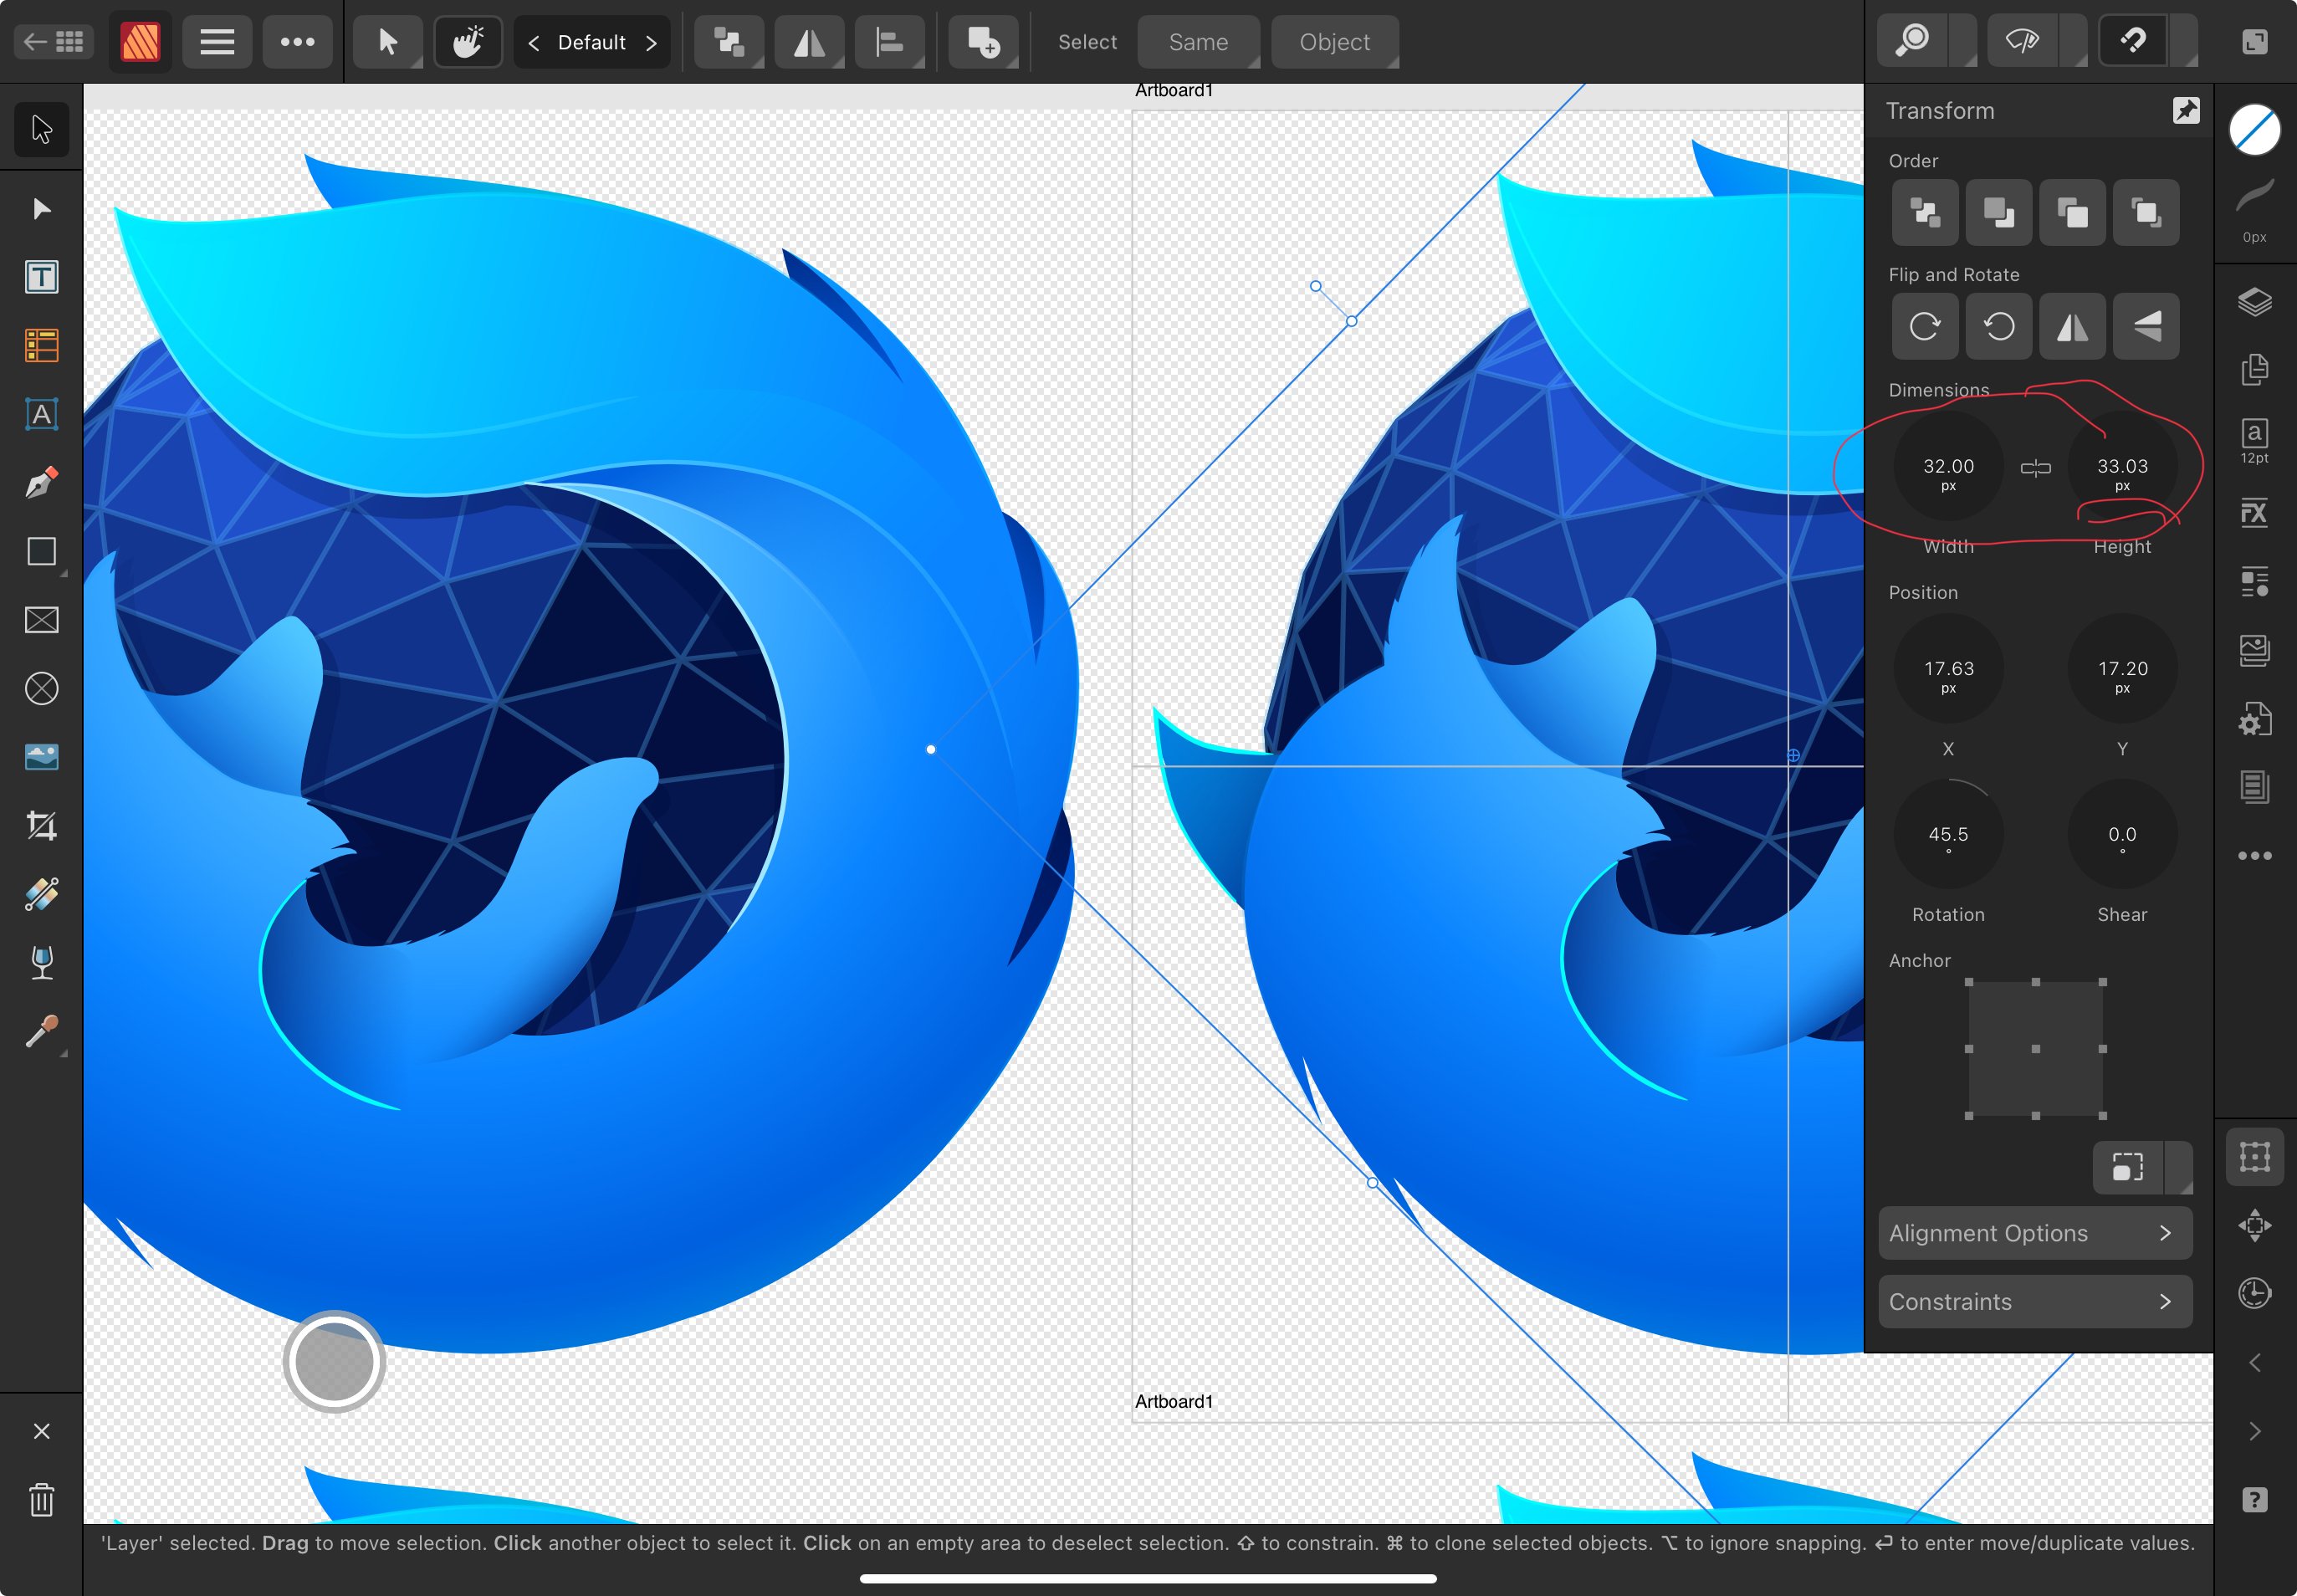Select the Picture Frame Rectangle tool
The width and height of the screenshot is (2297, 1596).
[x=41, y=620]
